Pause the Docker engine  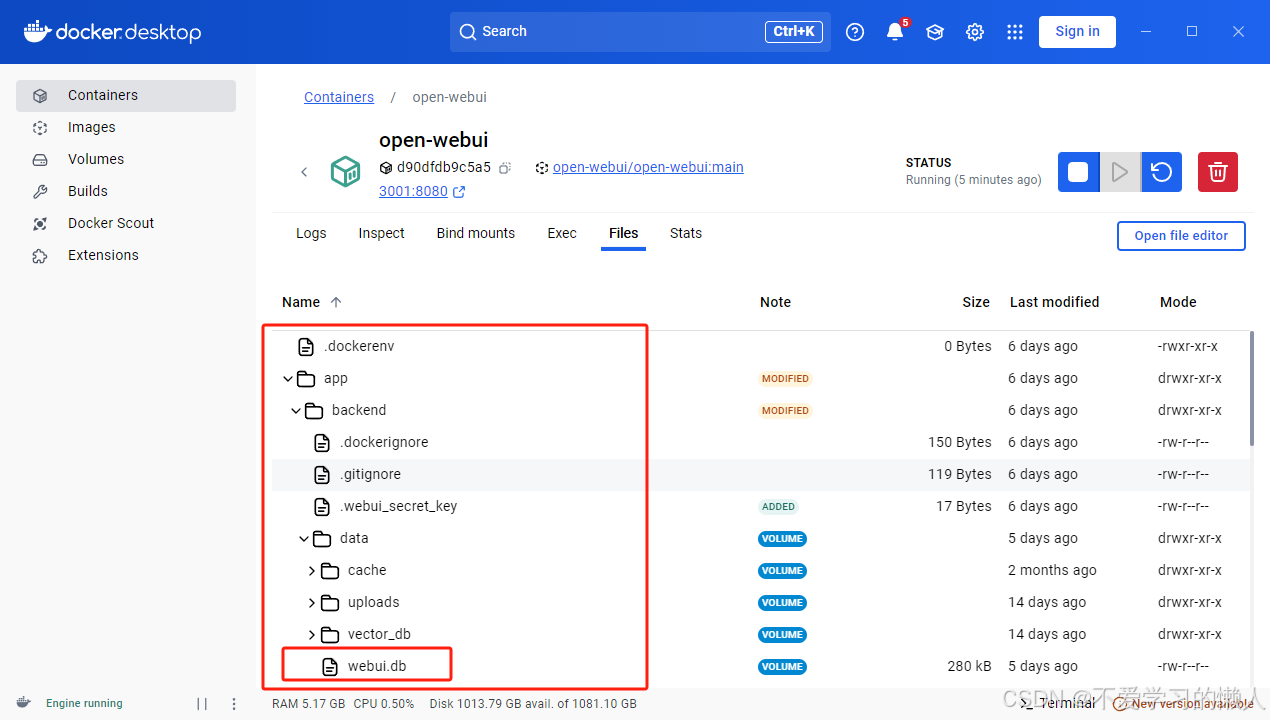(x=202, y=704)
